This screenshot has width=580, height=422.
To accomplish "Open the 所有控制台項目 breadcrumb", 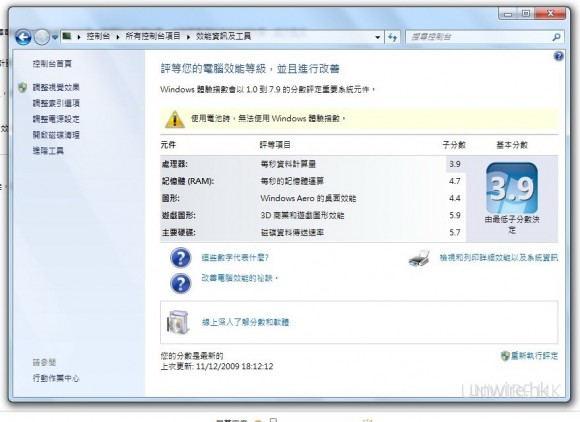I will [153, 36].
